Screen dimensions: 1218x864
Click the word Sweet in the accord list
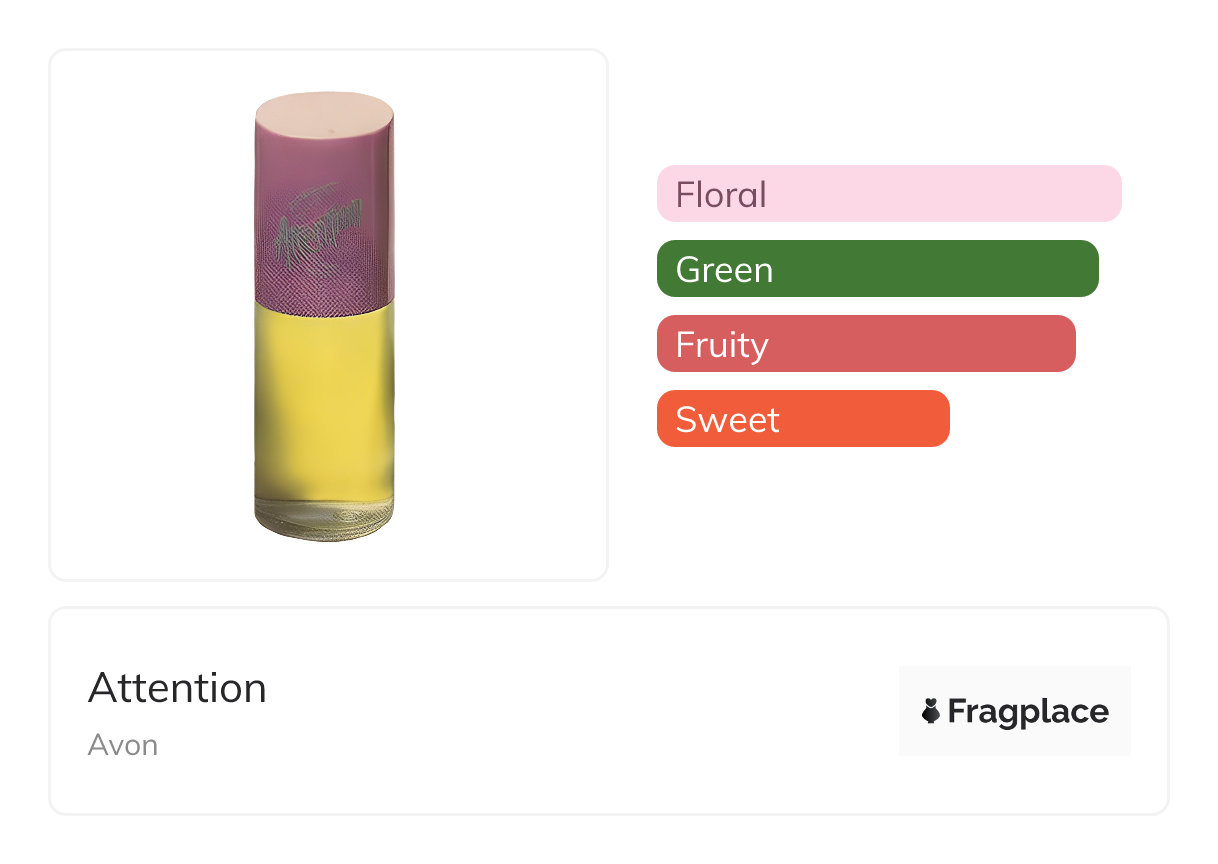(x=727, y=420)
